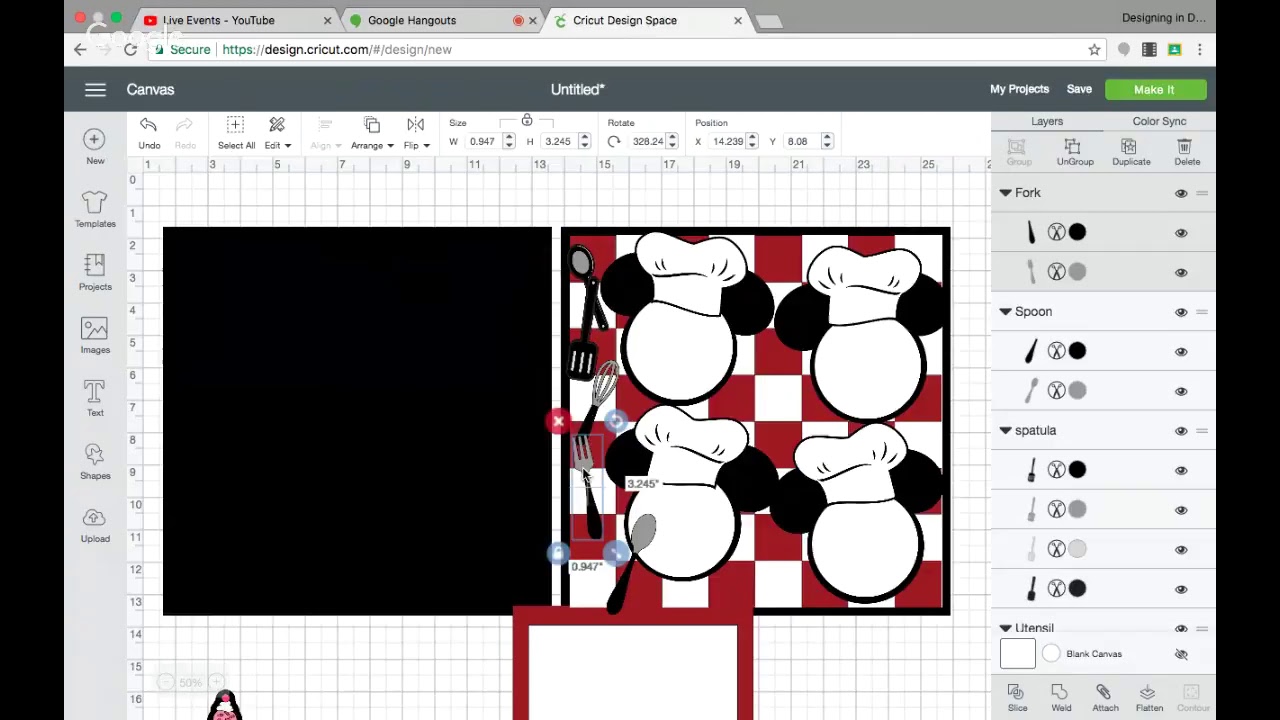Duplicate the selected layer
1280x720 pixels.
pos(1131,152)
